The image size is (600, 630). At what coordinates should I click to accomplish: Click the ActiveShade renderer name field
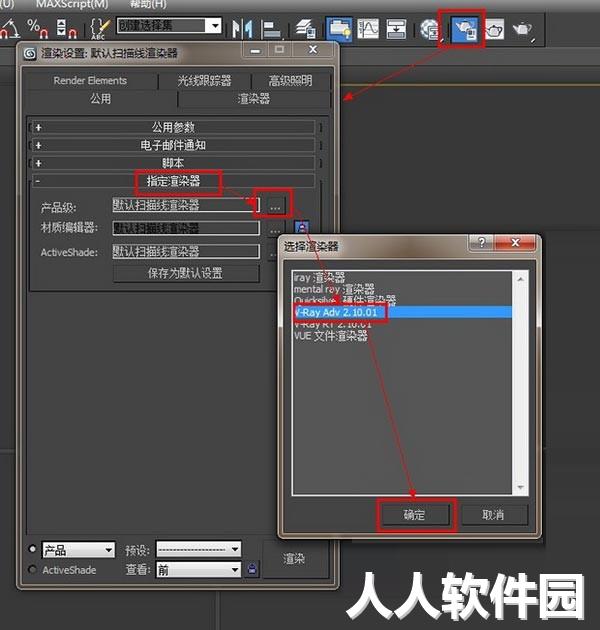[x=186, y=252]
